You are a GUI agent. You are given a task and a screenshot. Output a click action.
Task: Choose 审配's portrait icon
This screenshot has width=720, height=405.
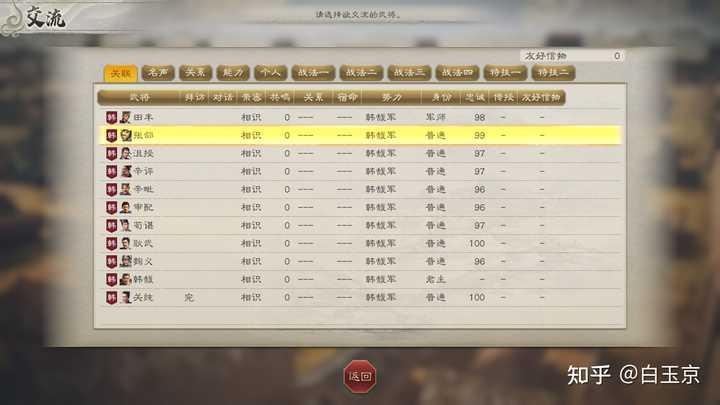125,208
